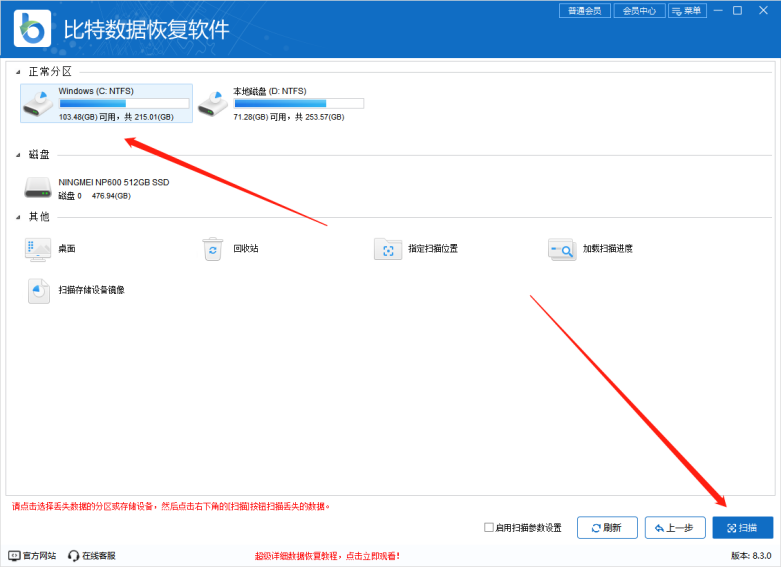Click the 在线客服 headset icon
Image resolution: width=782 pixels, height=567 pixels.
coord(73,556)
